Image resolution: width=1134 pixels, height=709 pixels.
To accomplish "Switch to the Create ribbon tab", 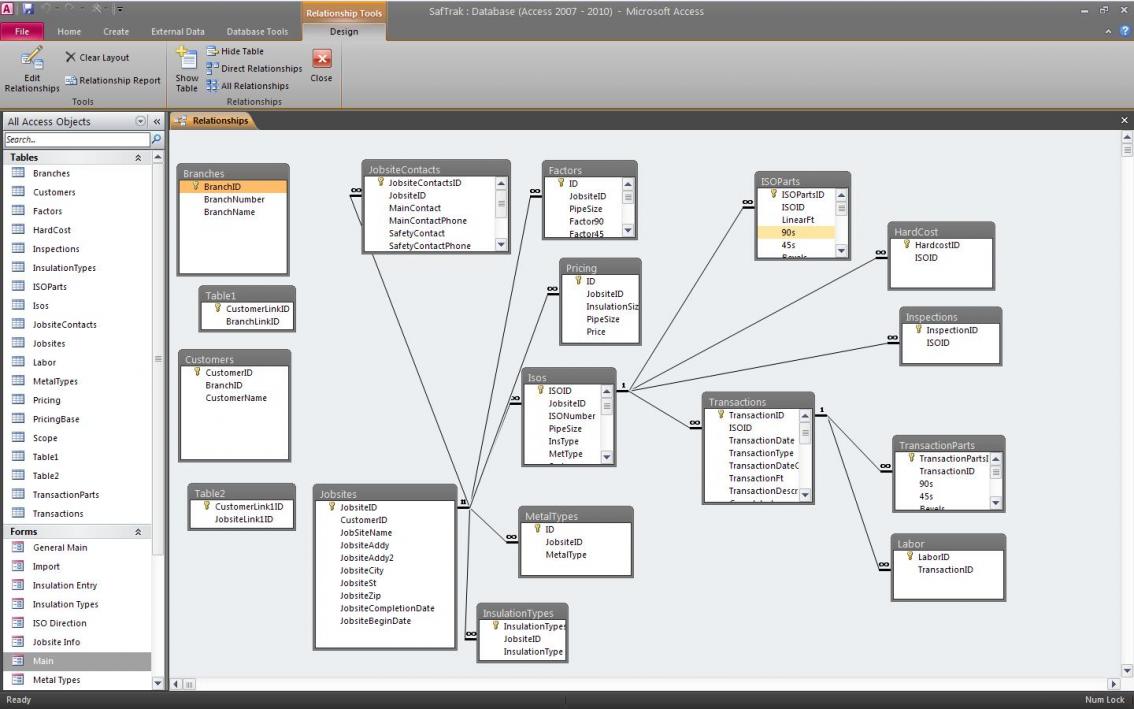I will 116,31.
